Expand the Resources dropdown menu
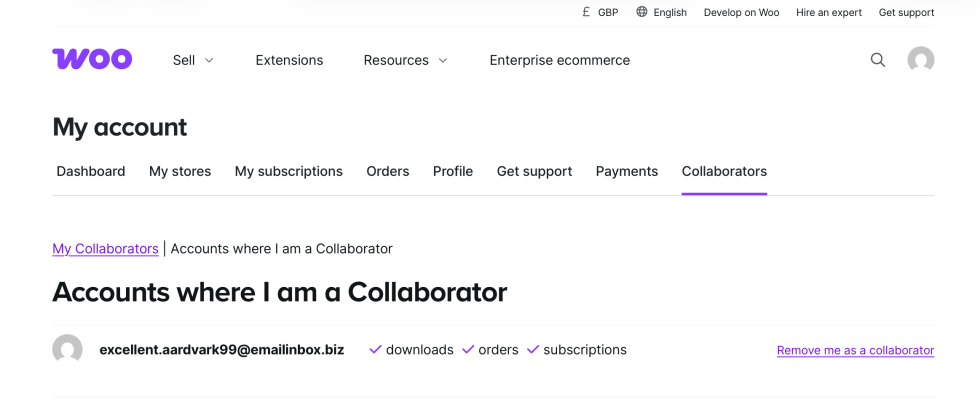 [405, 60]
